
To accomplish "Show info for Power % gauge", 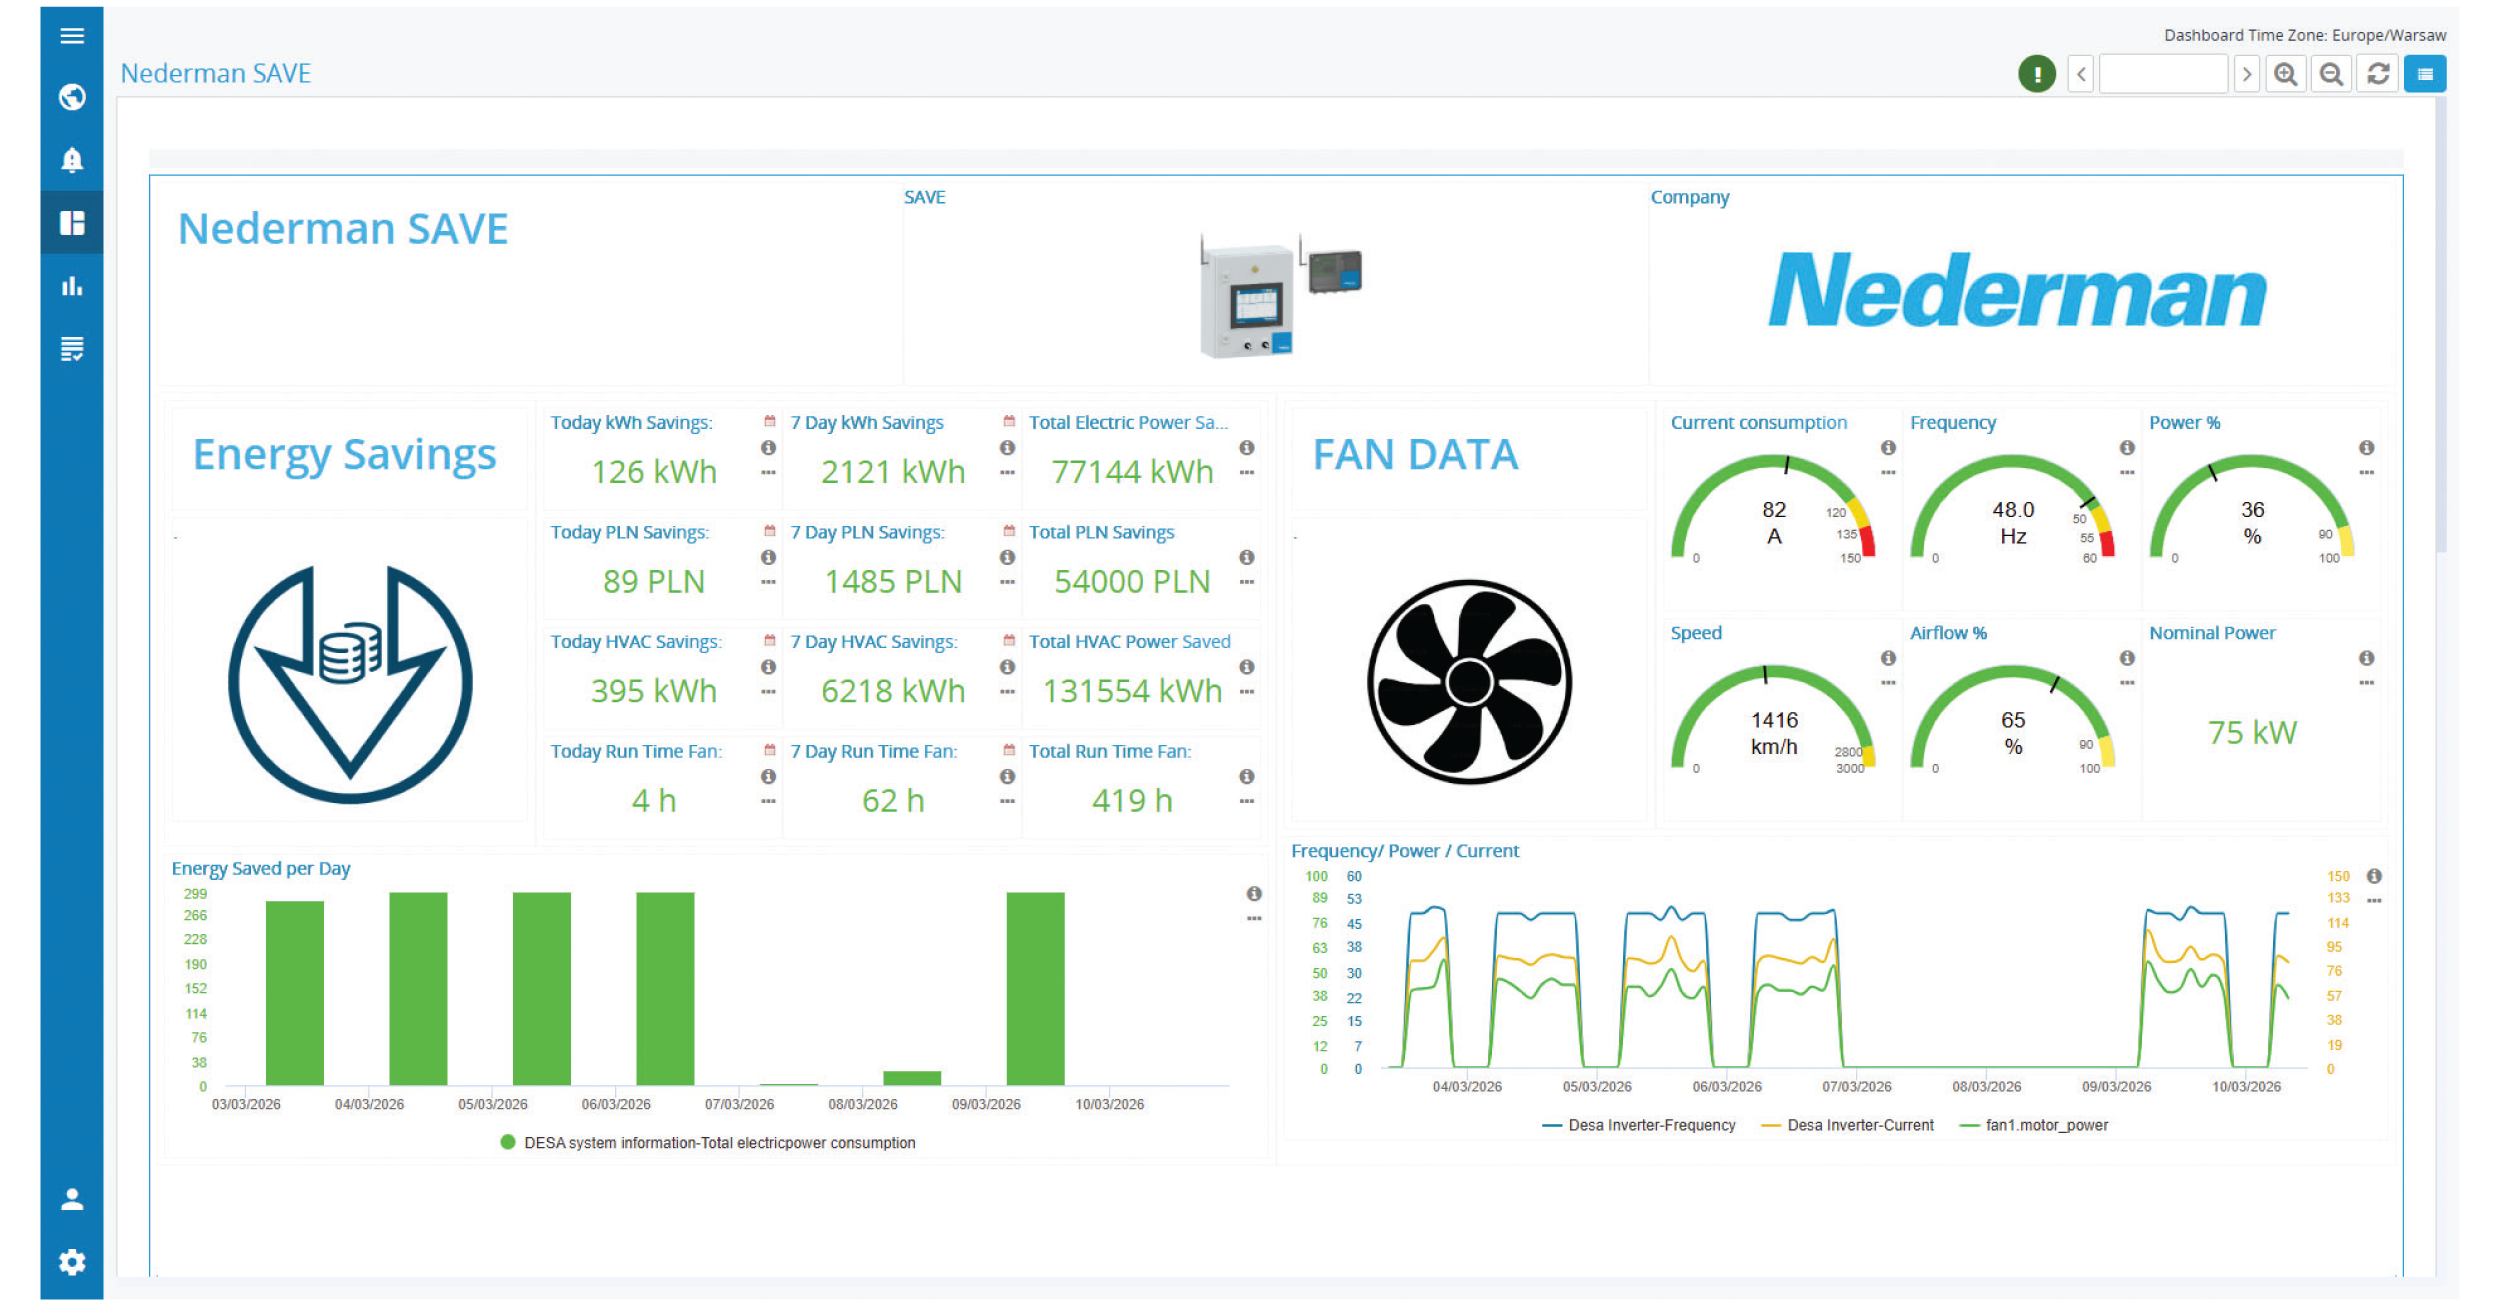I will coord(2366,448).
